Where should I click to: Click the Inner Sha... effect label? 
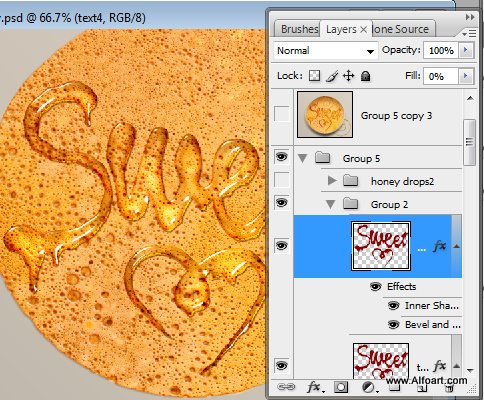tap(432, 306)
